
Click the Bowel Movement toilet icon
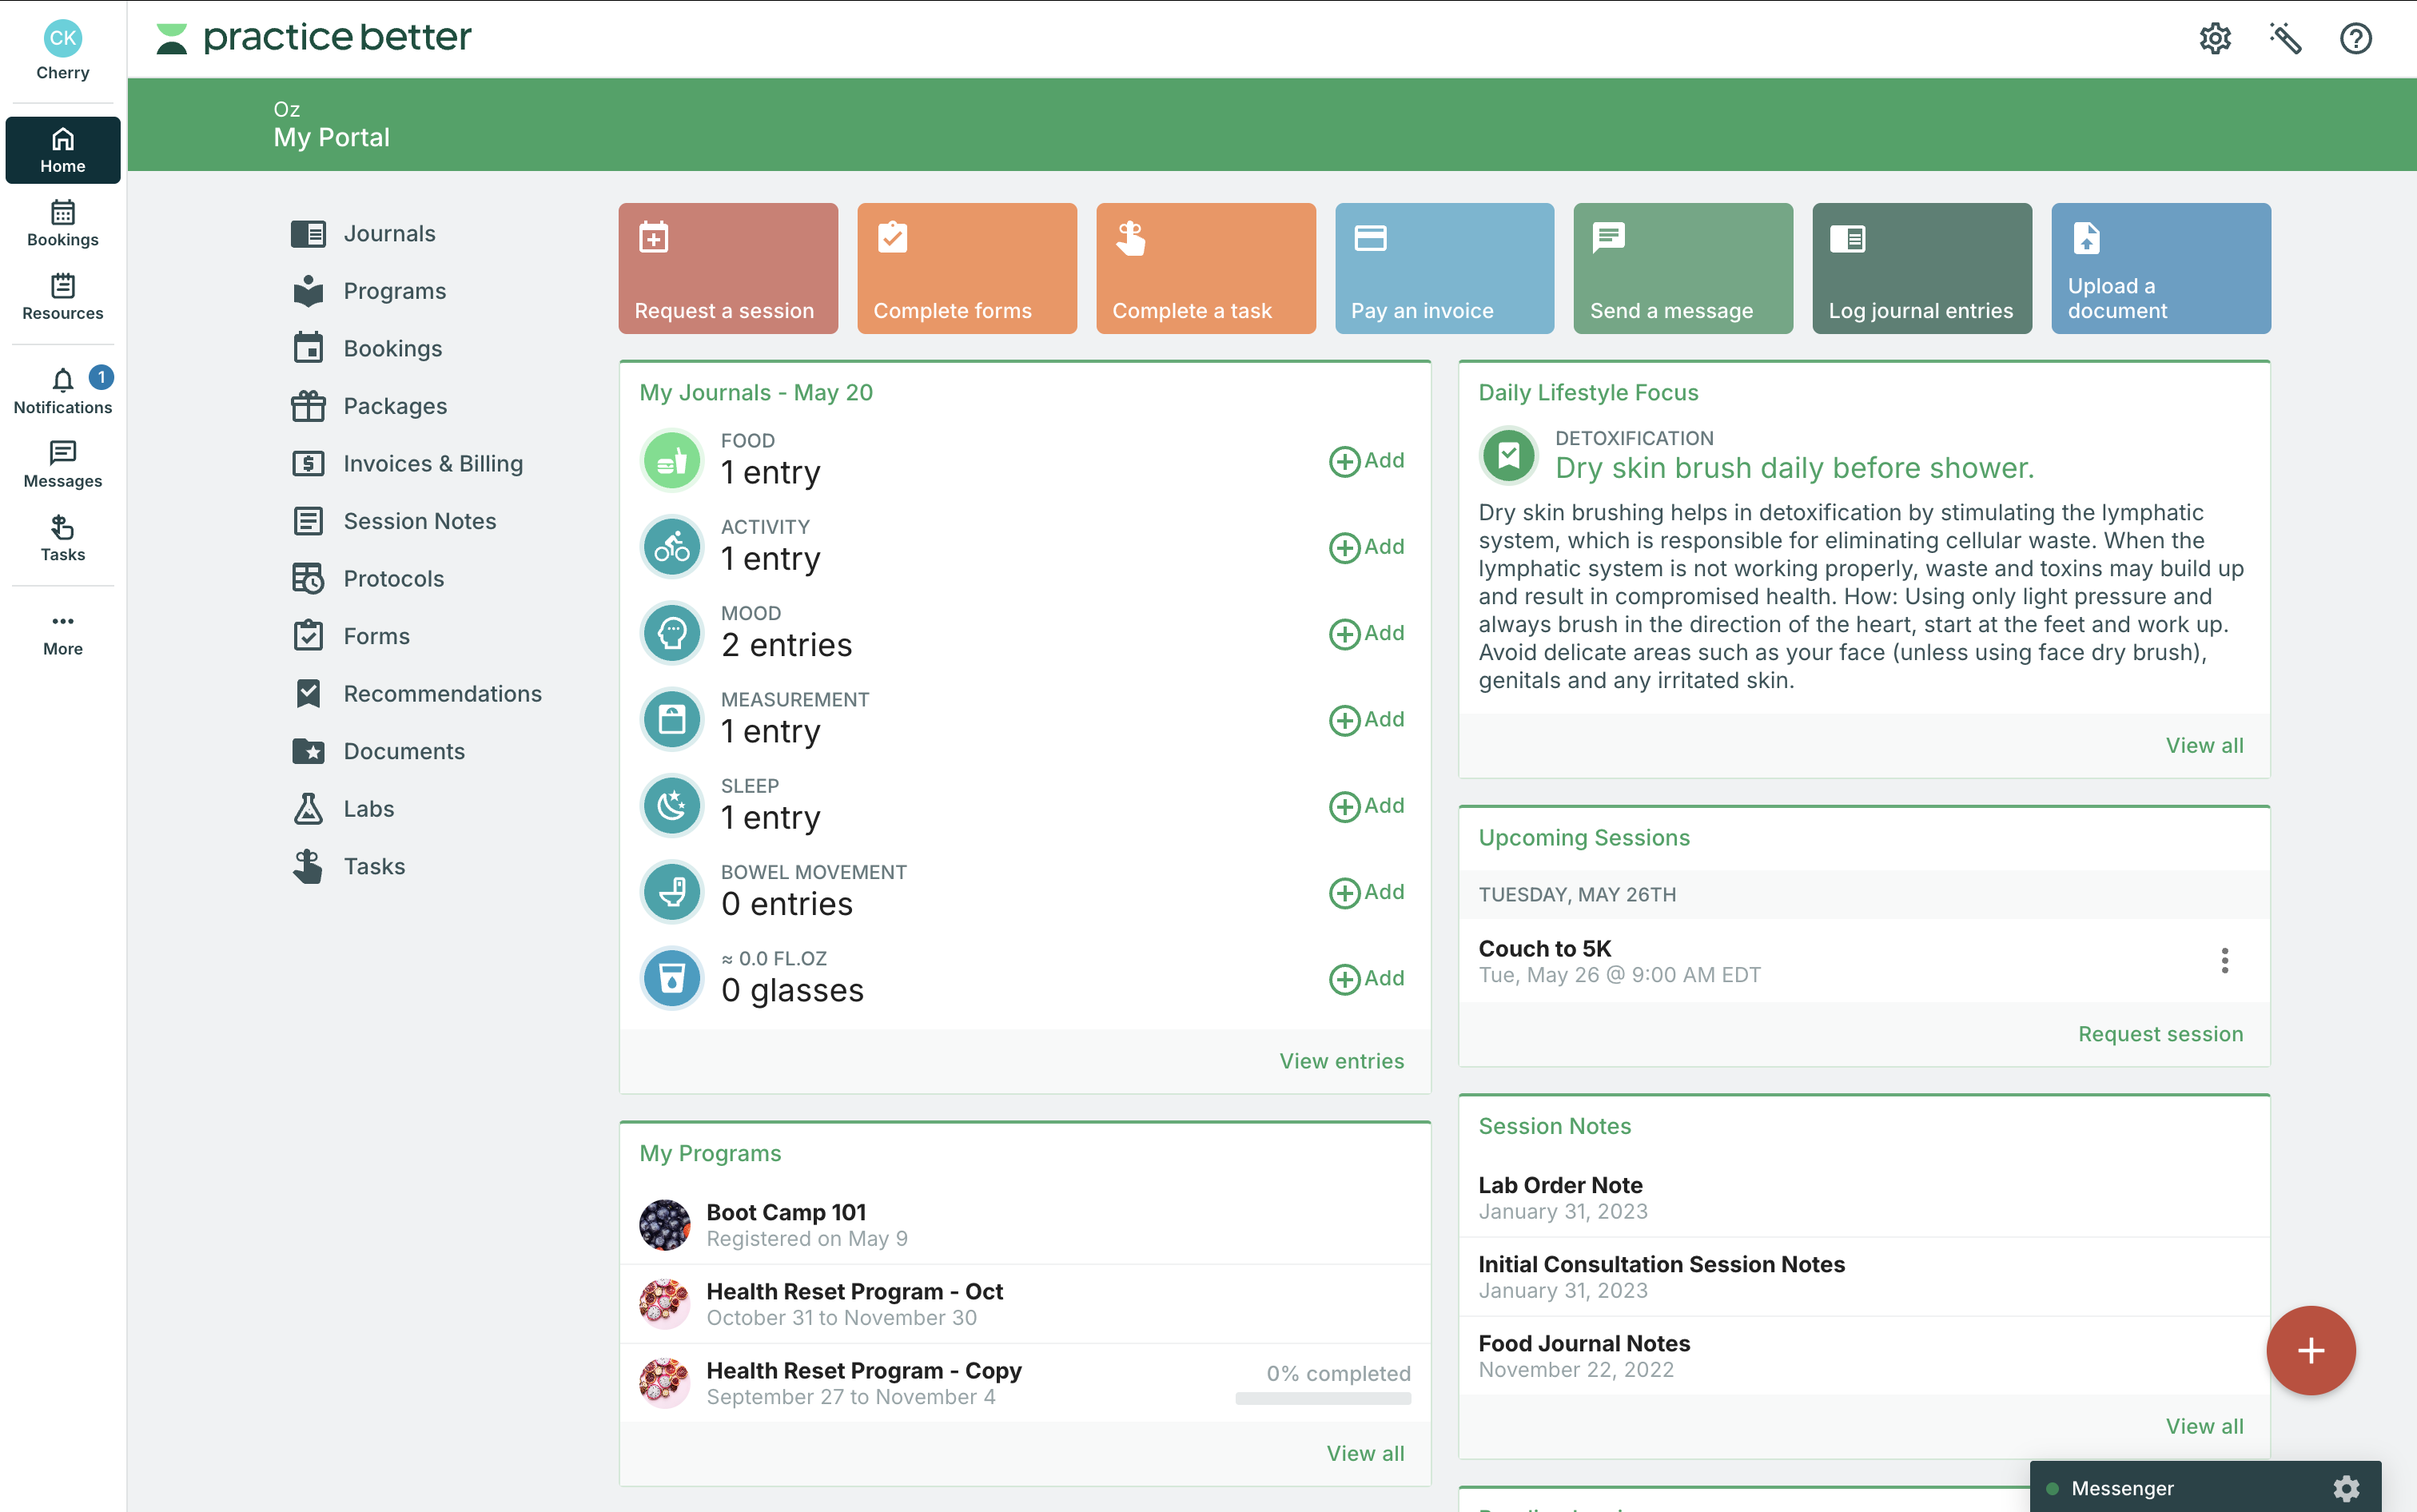672,892
